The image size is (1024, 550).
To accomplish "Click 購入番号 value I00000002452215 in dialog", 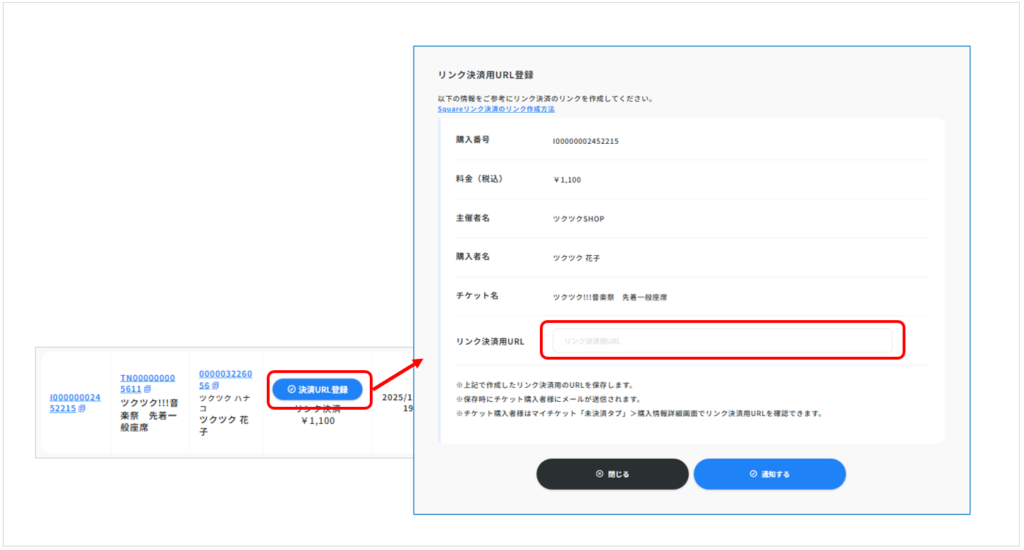I will 585,141.
